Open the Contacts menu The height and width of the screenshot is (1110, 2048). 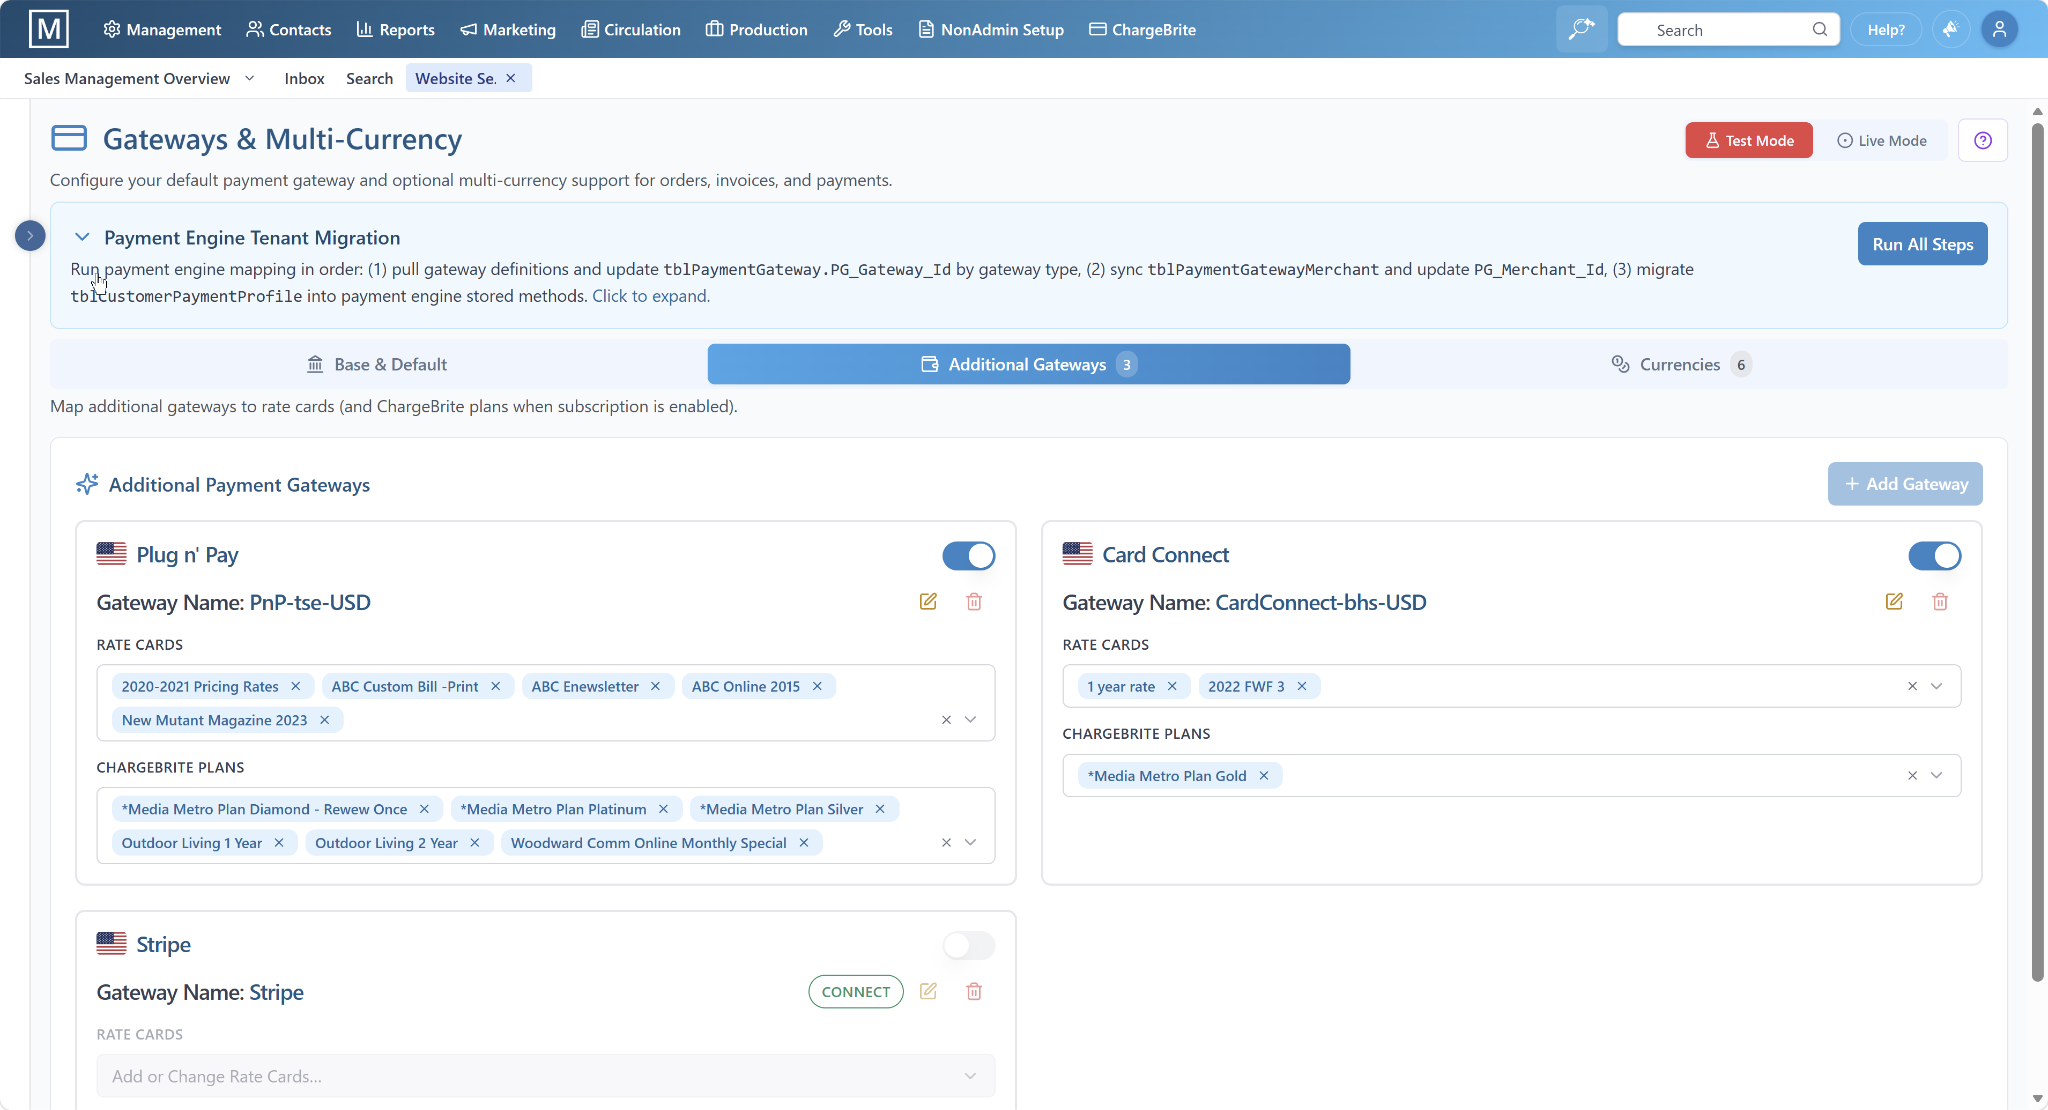click(x=288, y=29)
